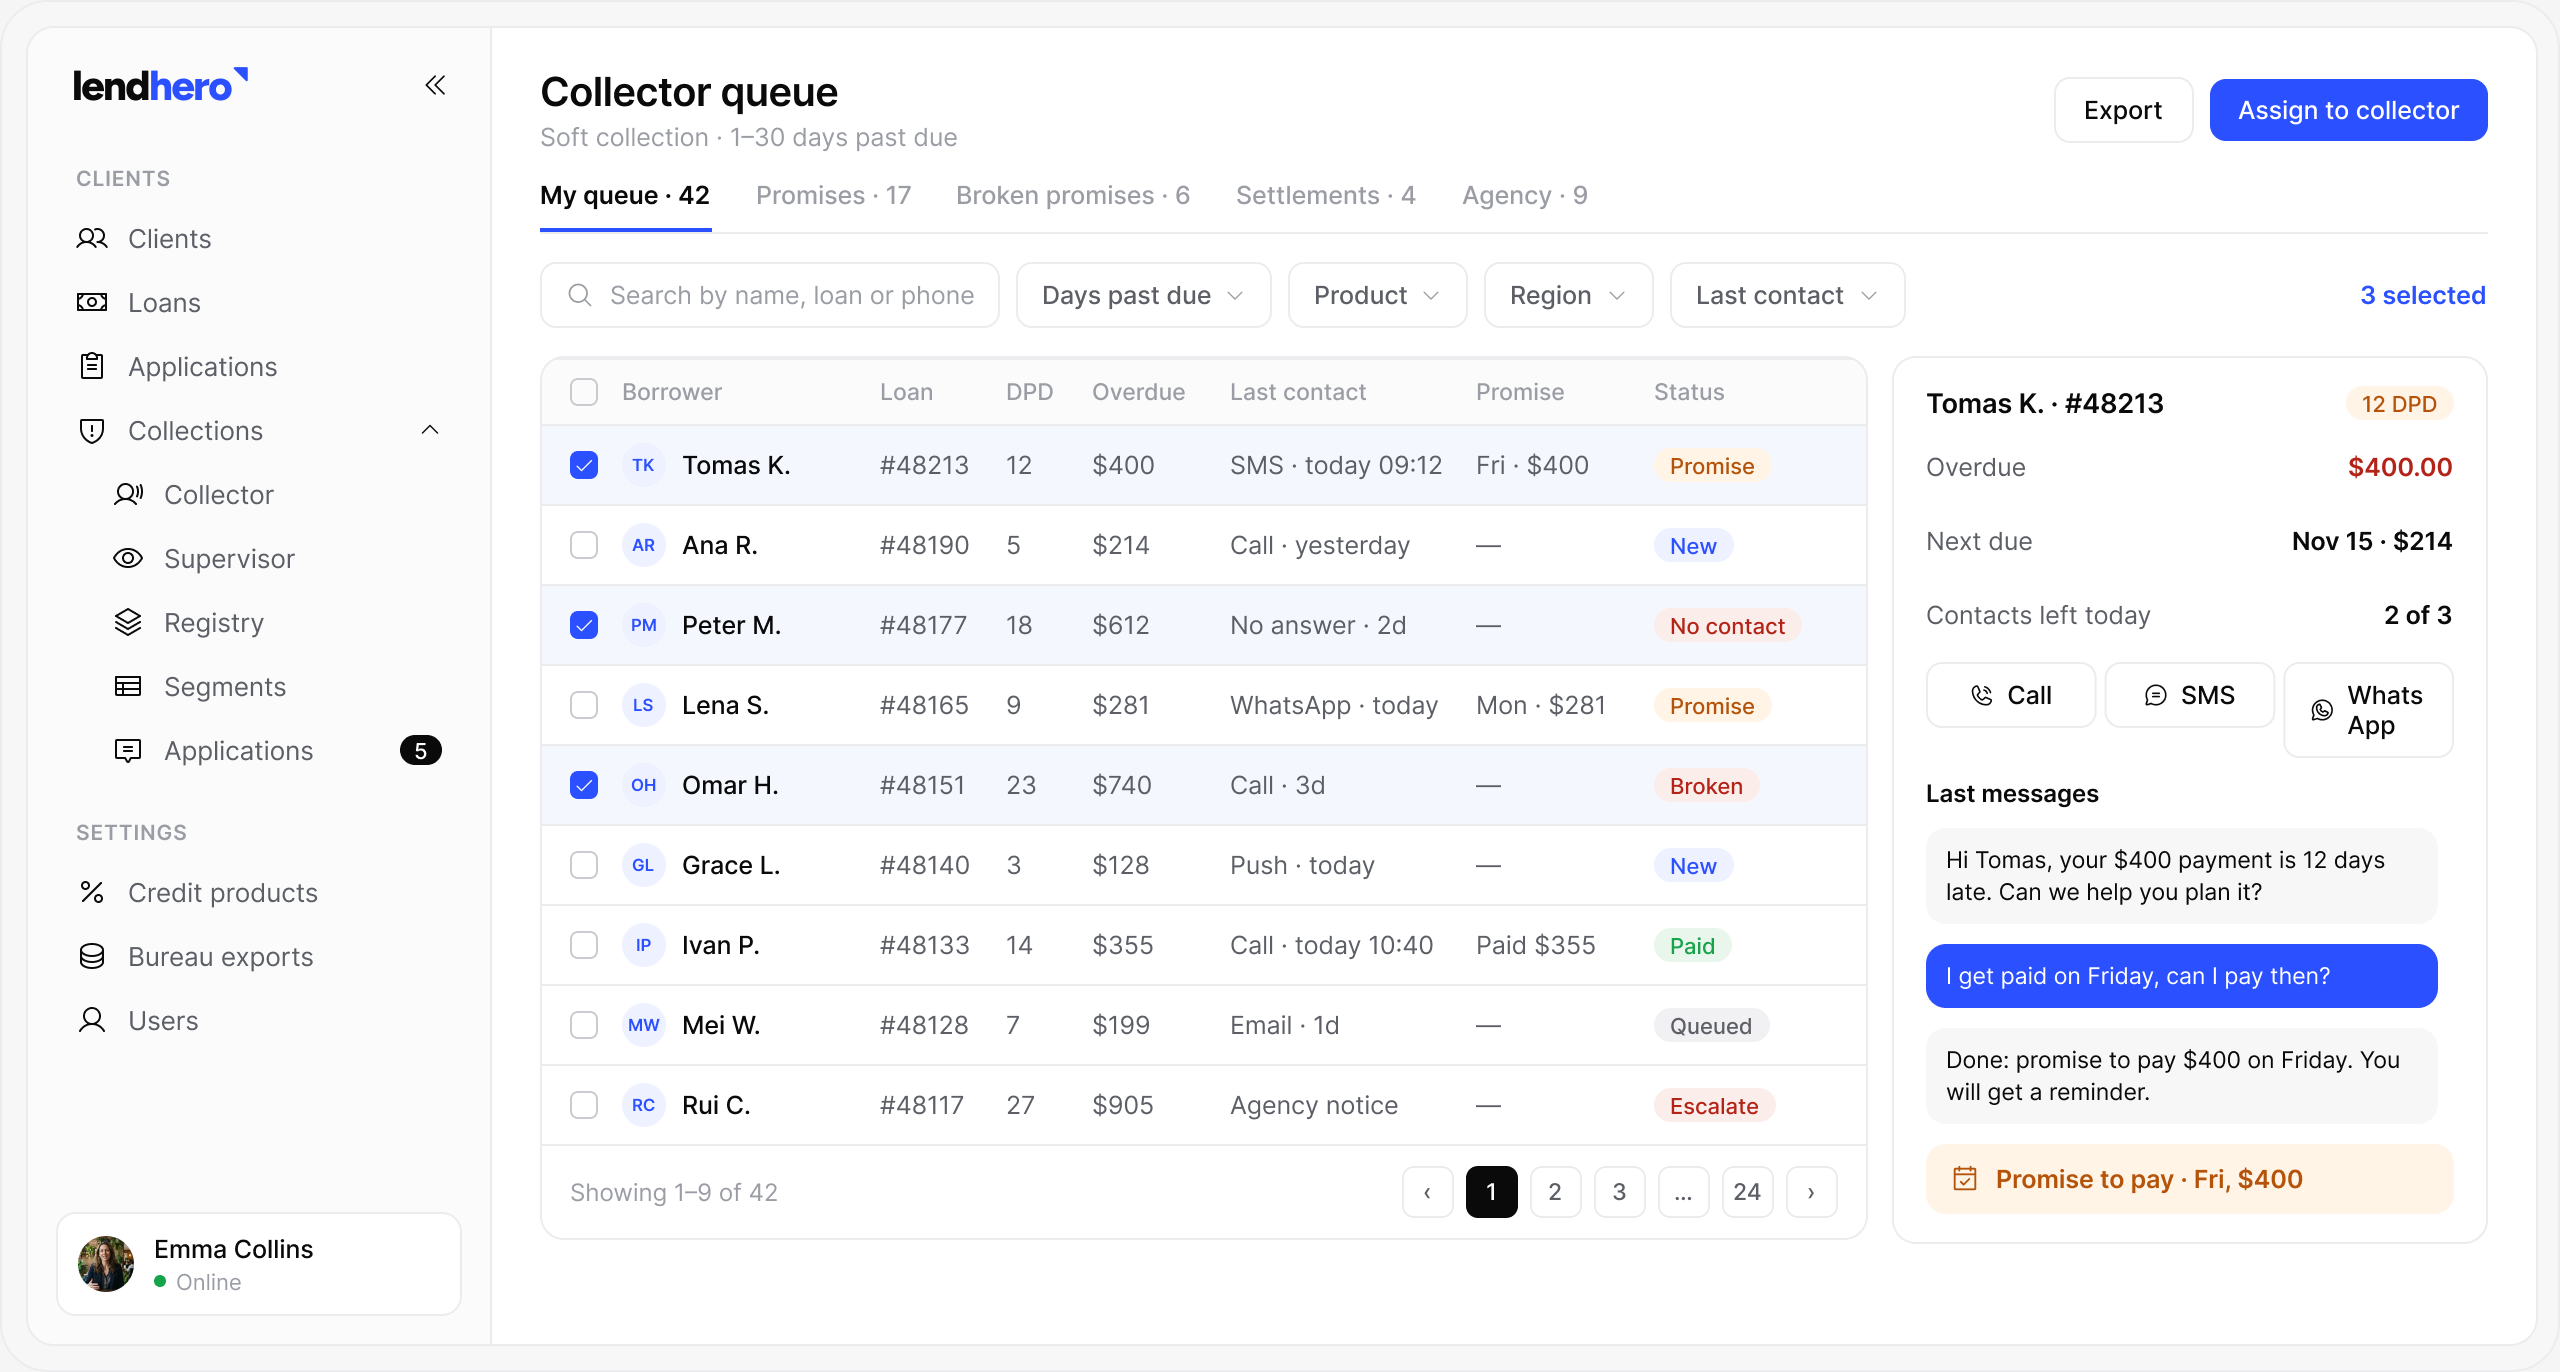
Task: Open the Collector view icon
Action: (128, 494)
